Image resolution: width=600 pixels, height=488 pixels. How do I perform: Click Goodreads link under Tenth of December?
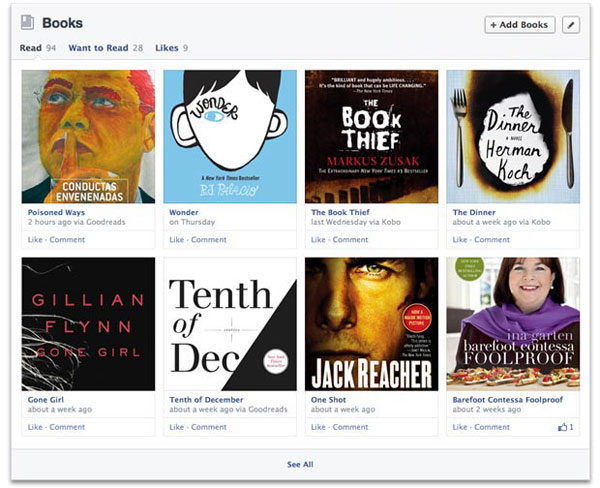[x=267, y=410]
